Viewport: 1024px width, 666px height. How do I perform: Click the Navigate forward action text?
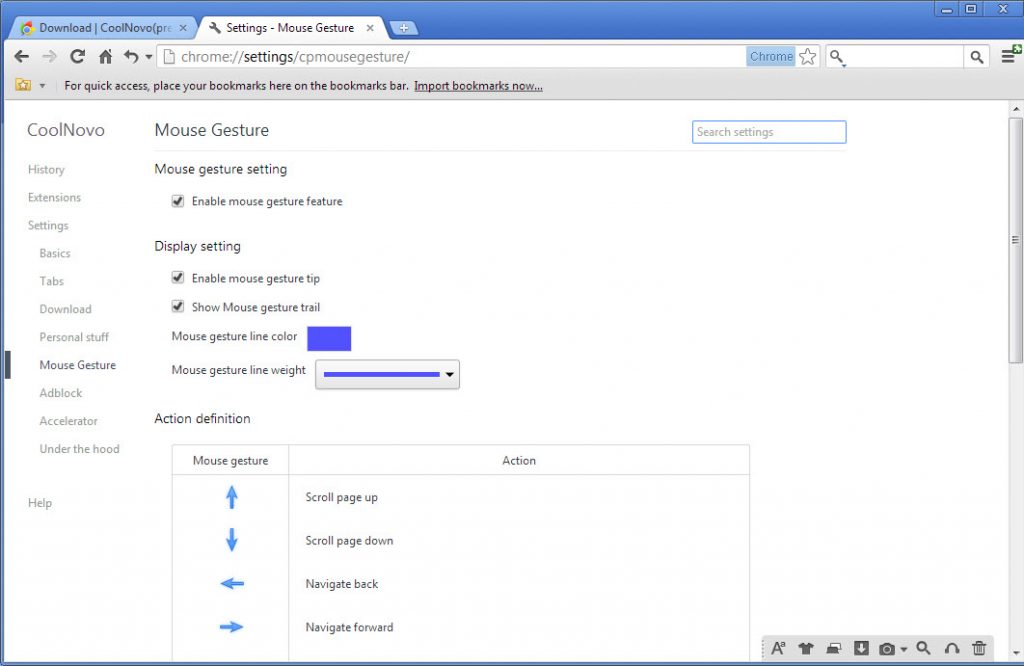tap(349, 627)
